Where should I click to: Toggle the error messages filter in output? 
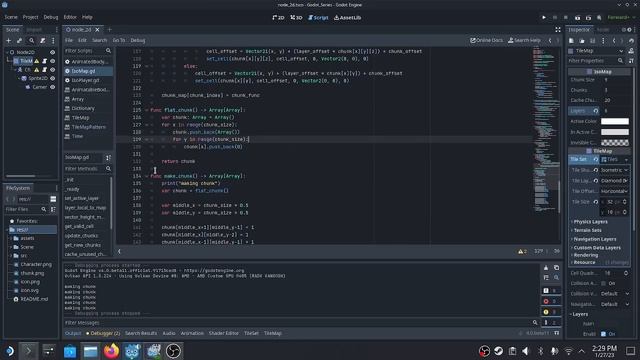[550, 301]
